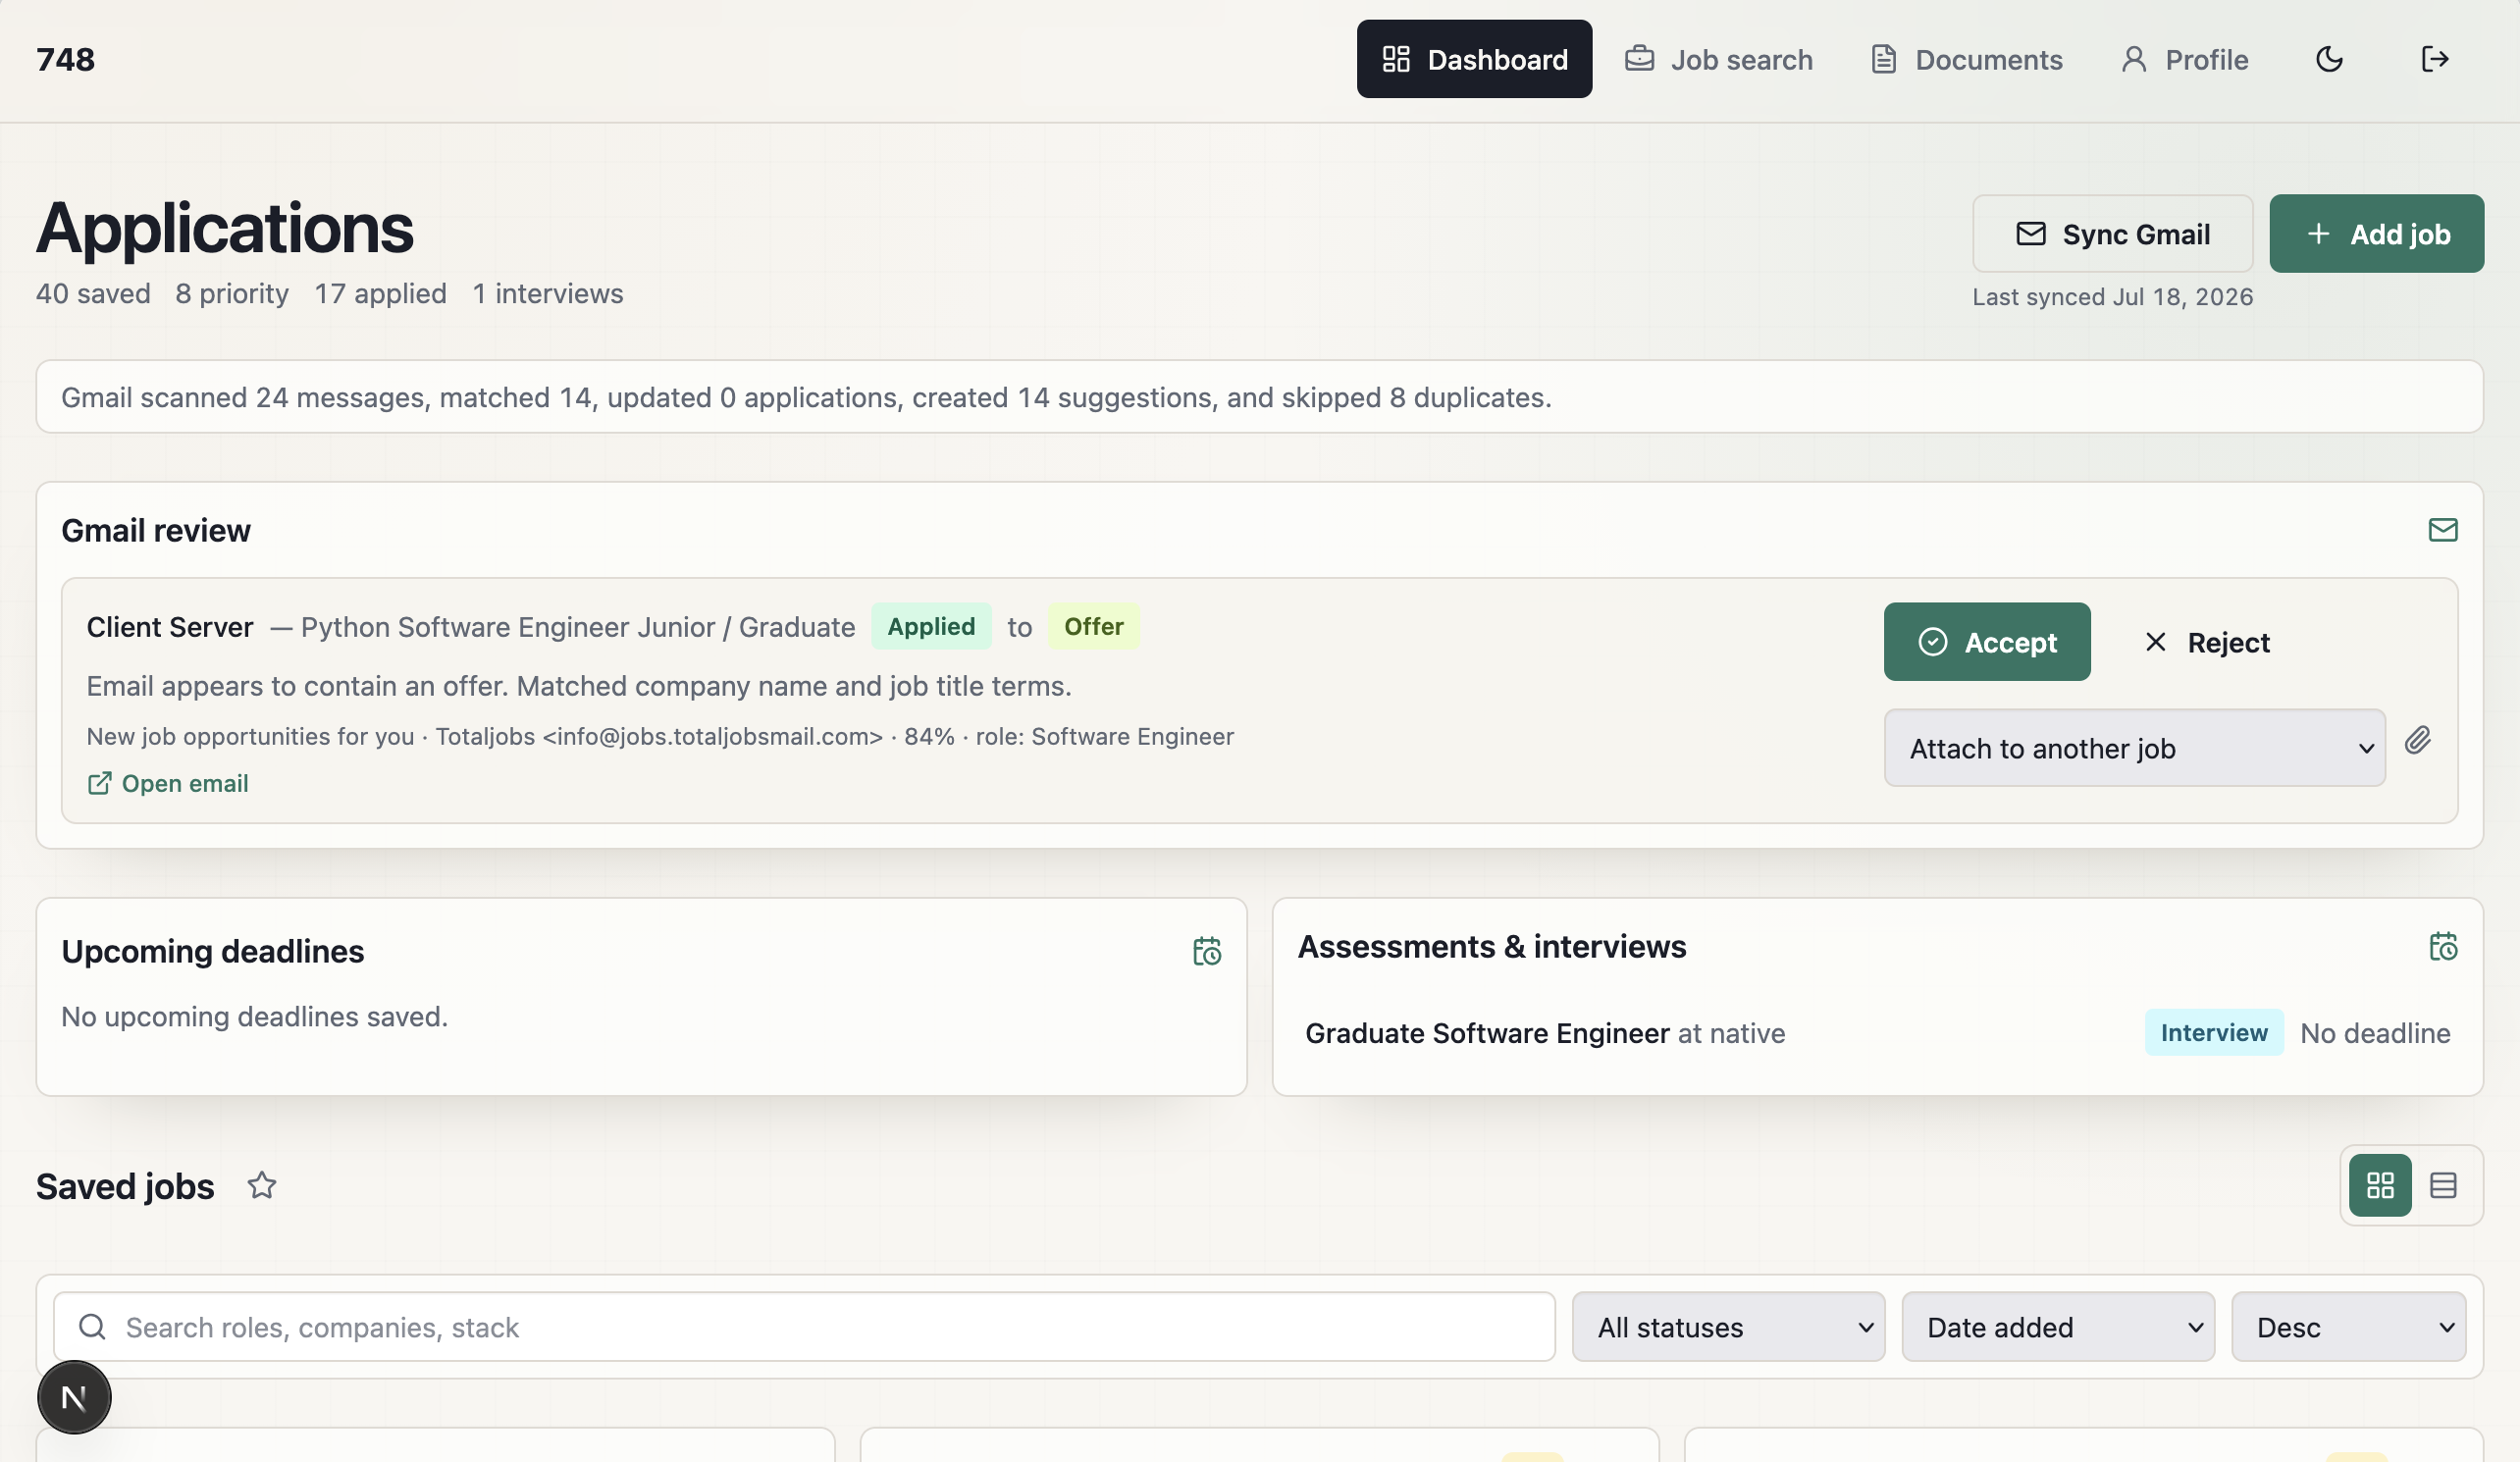
Task: Click the '1 interviews' stat
Action: [x=547, y=294]
